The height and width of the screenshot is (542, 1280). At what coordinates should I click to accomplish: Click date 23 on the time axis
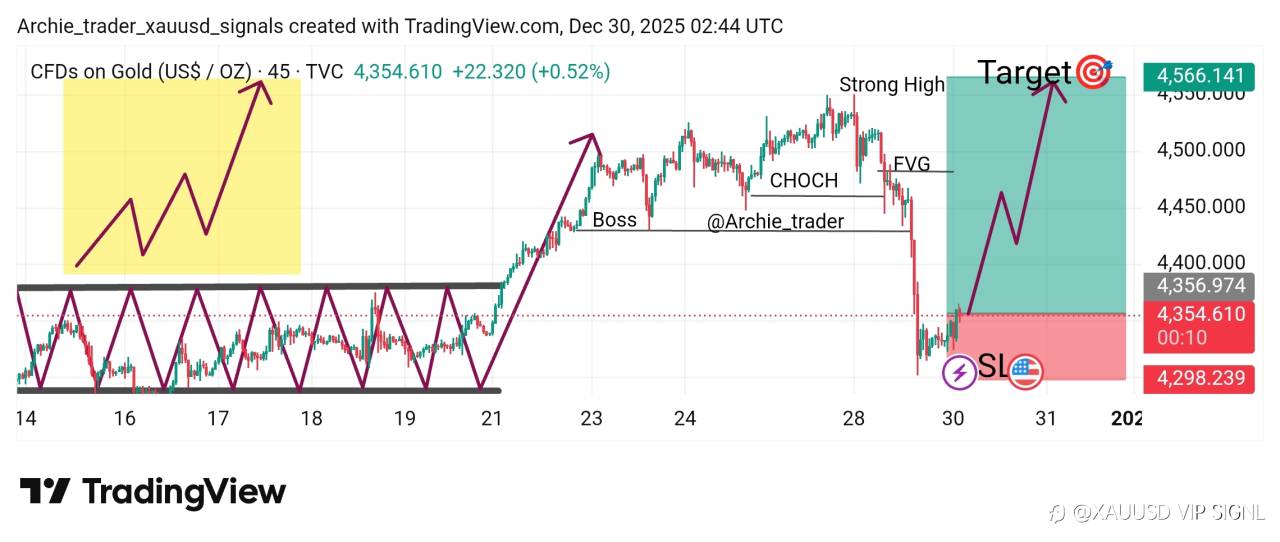coord(591,418)
